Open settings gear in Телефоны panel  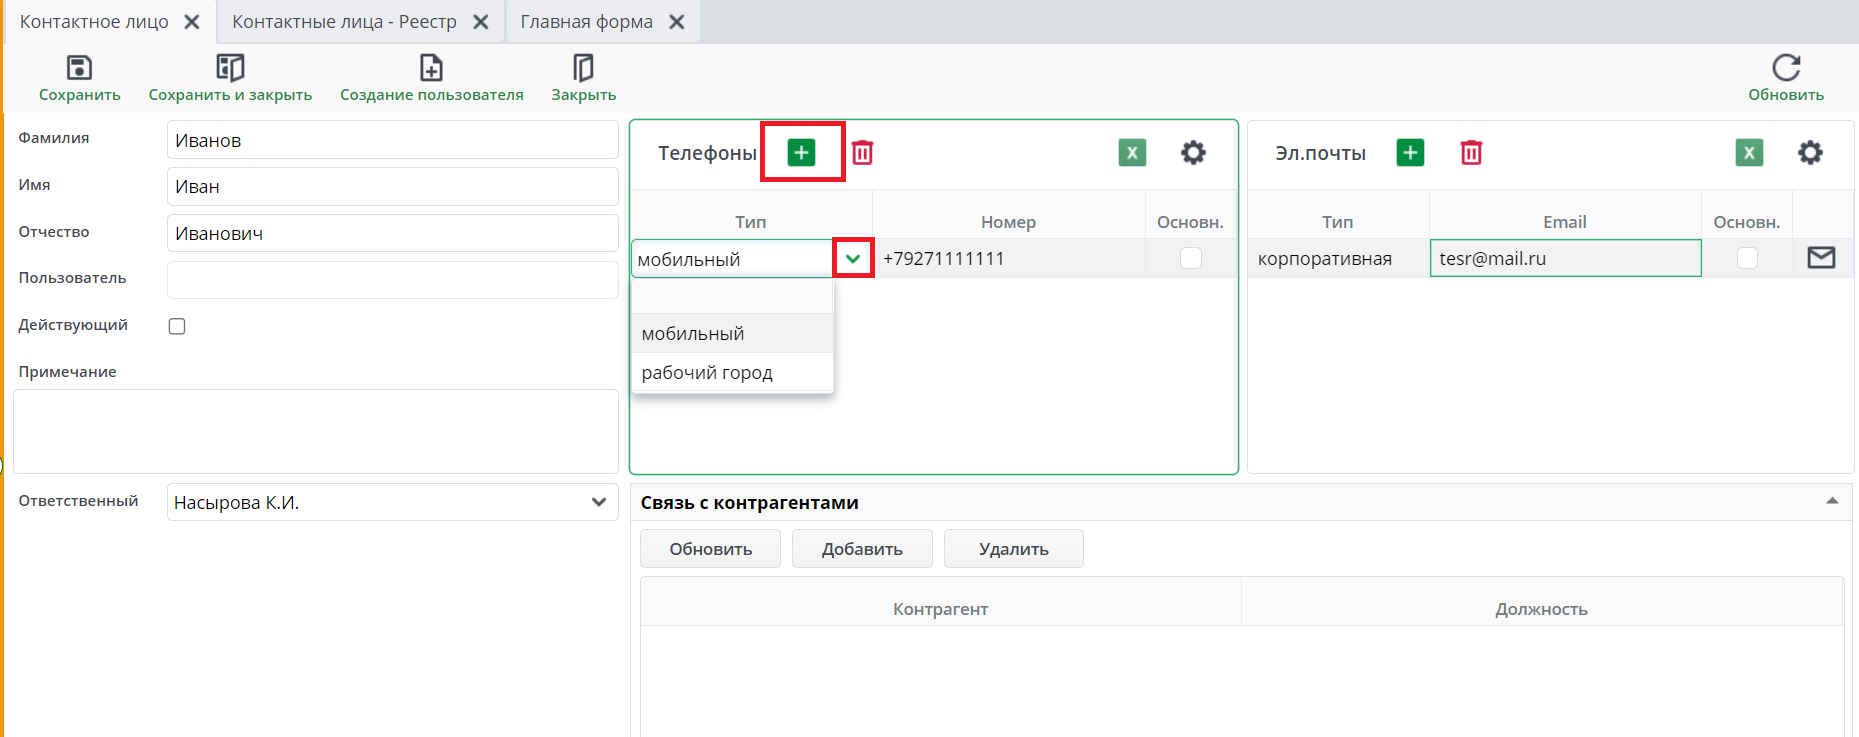1193,152
